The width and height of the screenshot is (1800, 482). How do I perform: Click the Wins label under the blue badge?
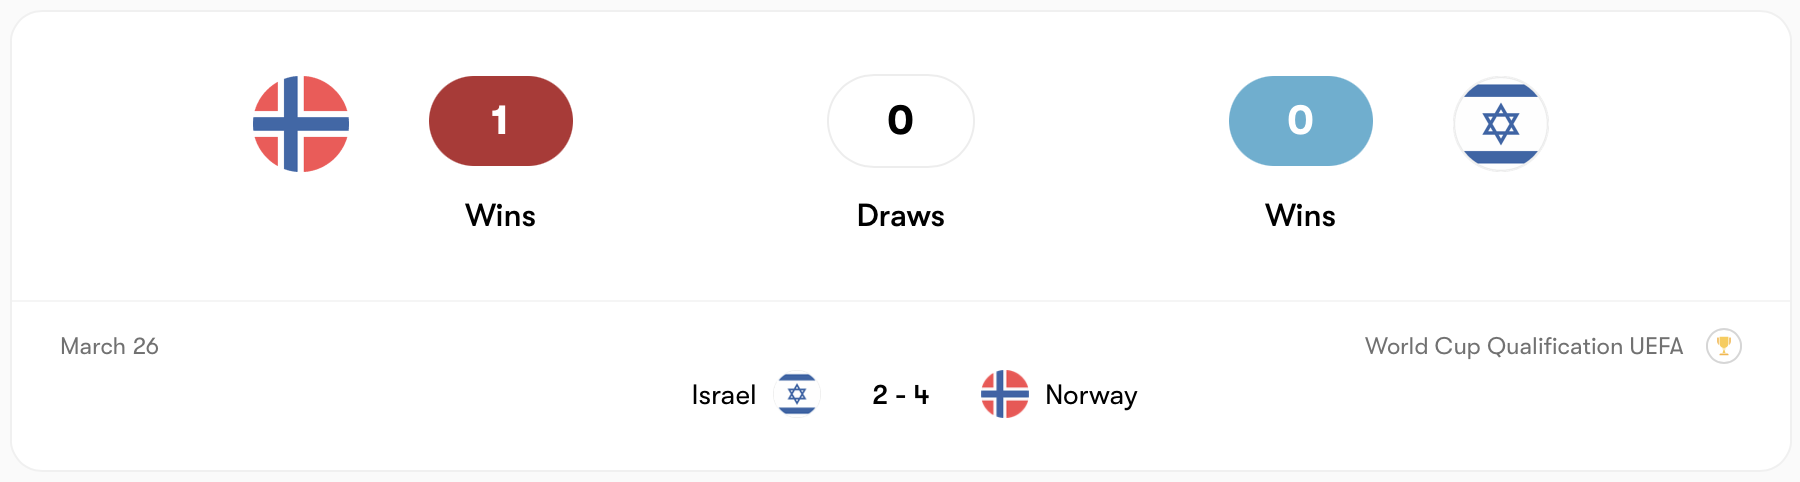pyautogui.click(x=1300, y=216)
